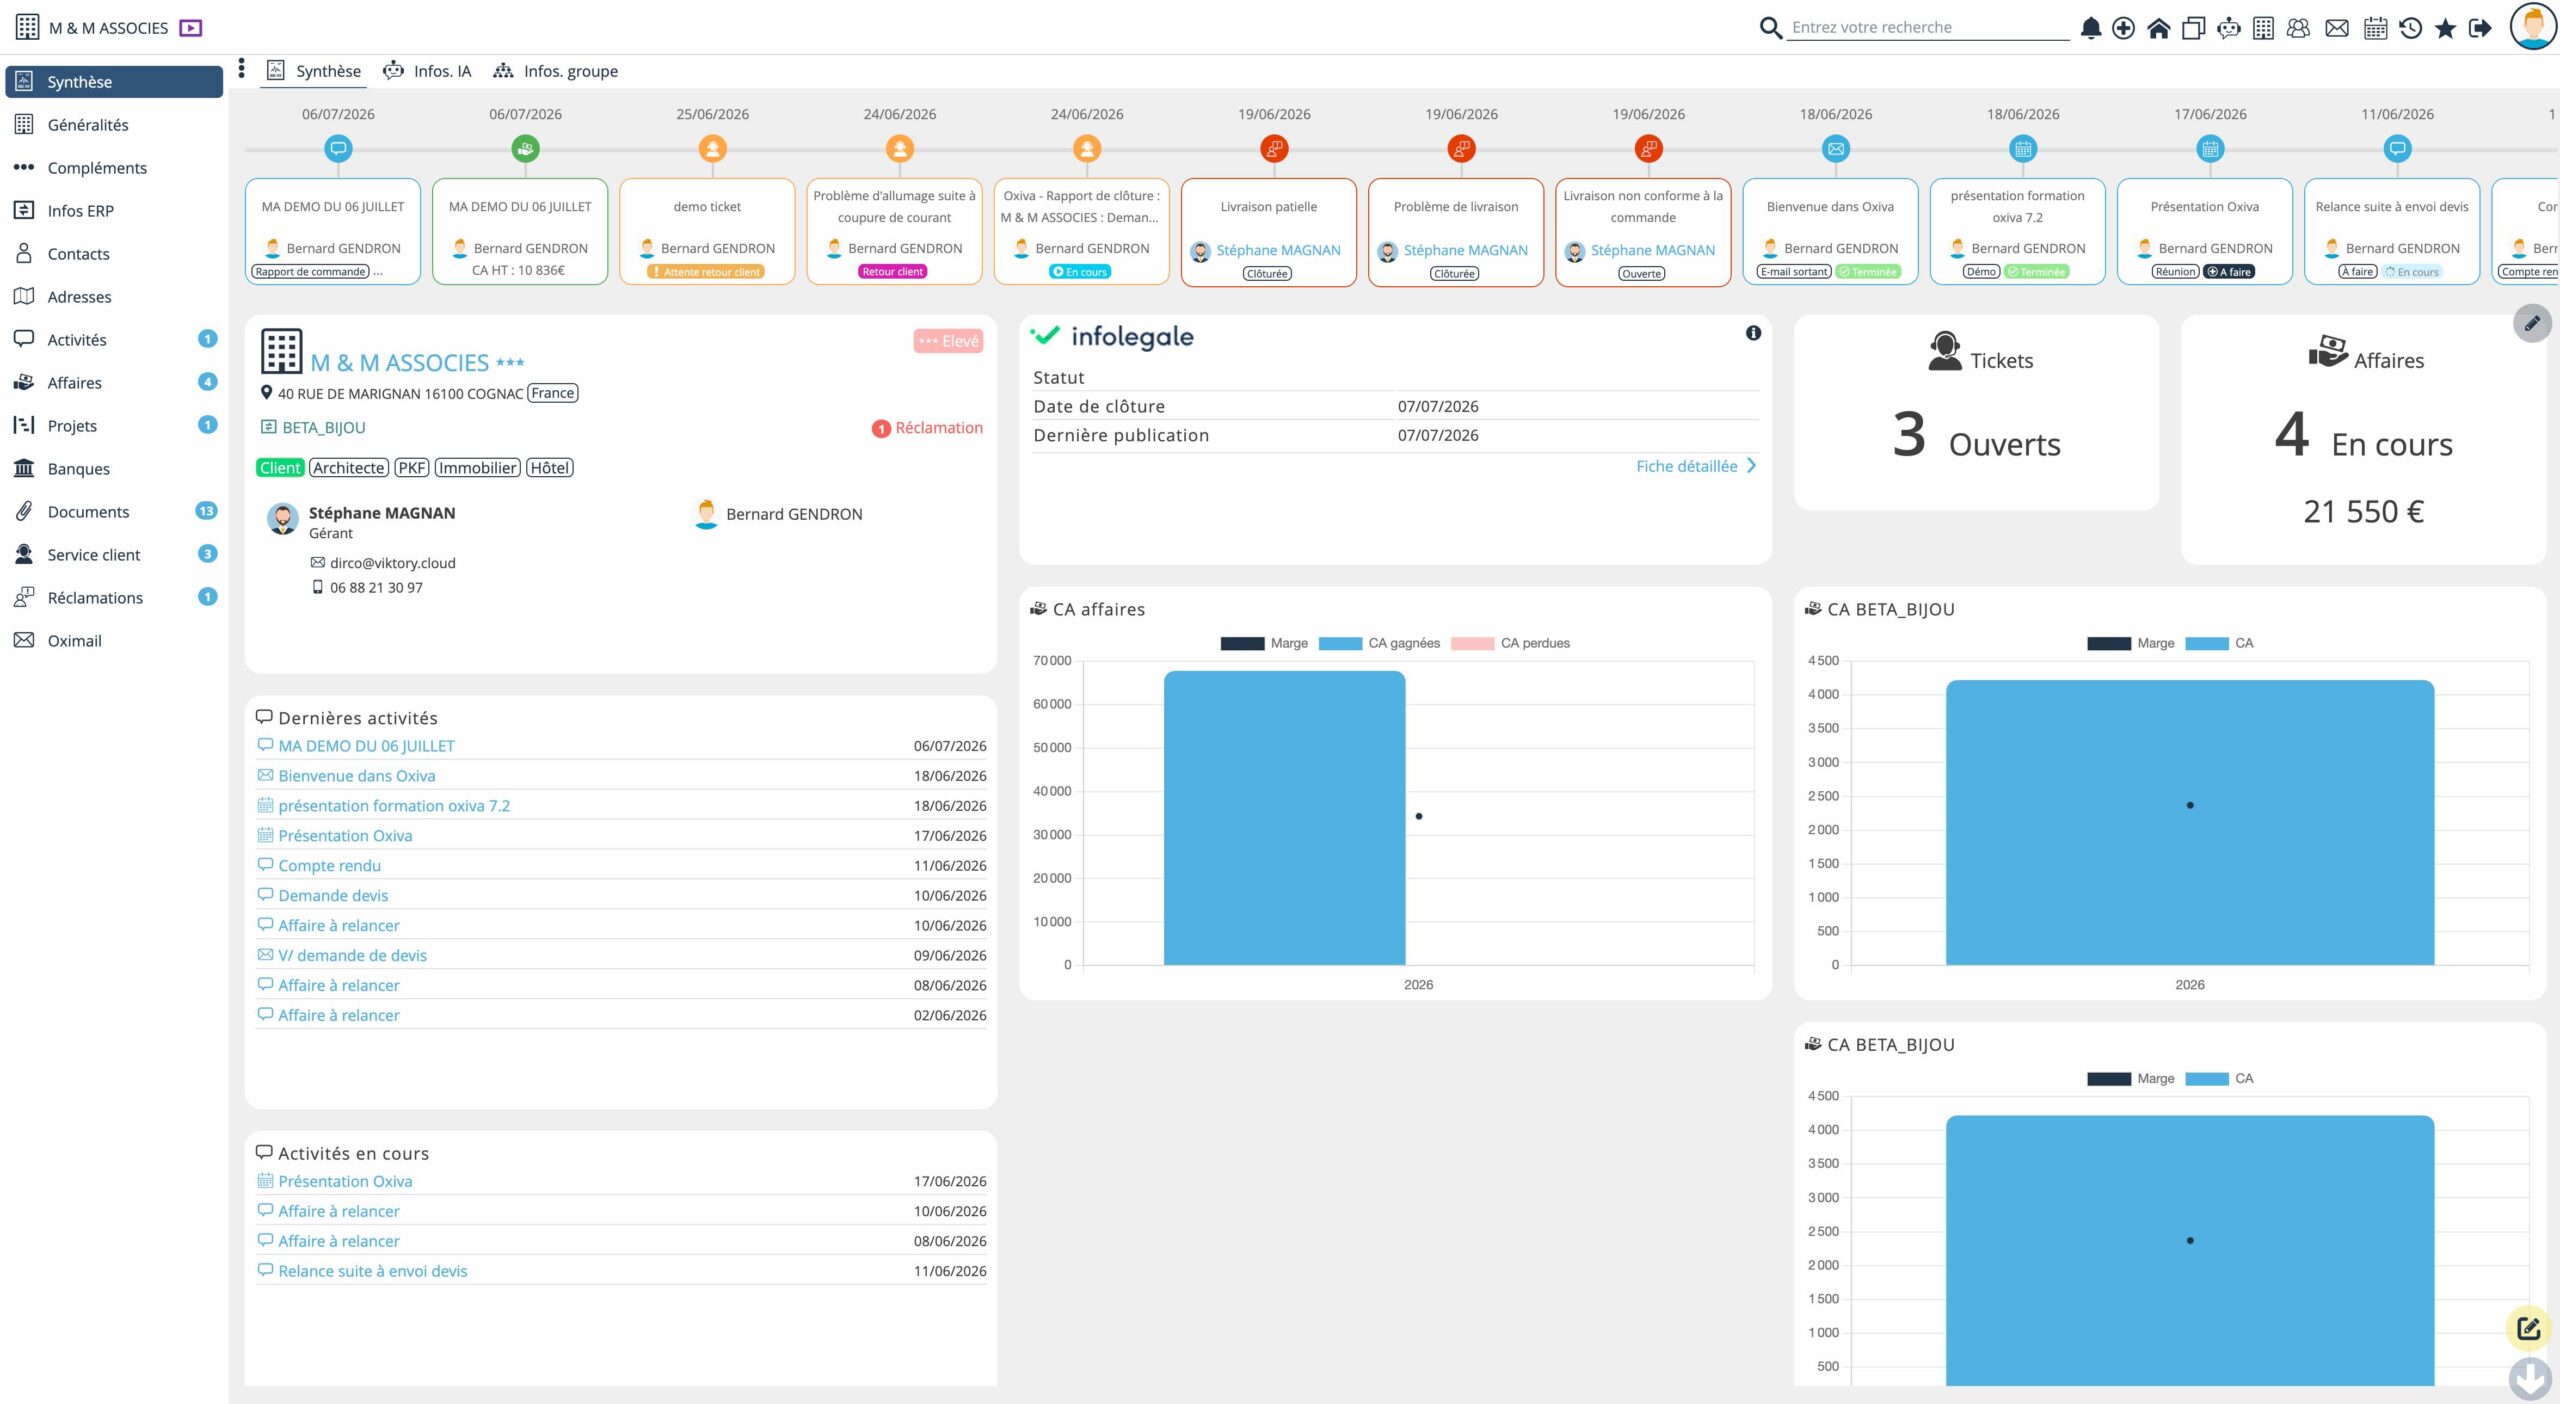This screenshot has height=1404, width=2560.
Task: Toggle Marge legend in first CA BETA_BIJOU chart
Action: pyautogui.click(x=2130, y=643)
